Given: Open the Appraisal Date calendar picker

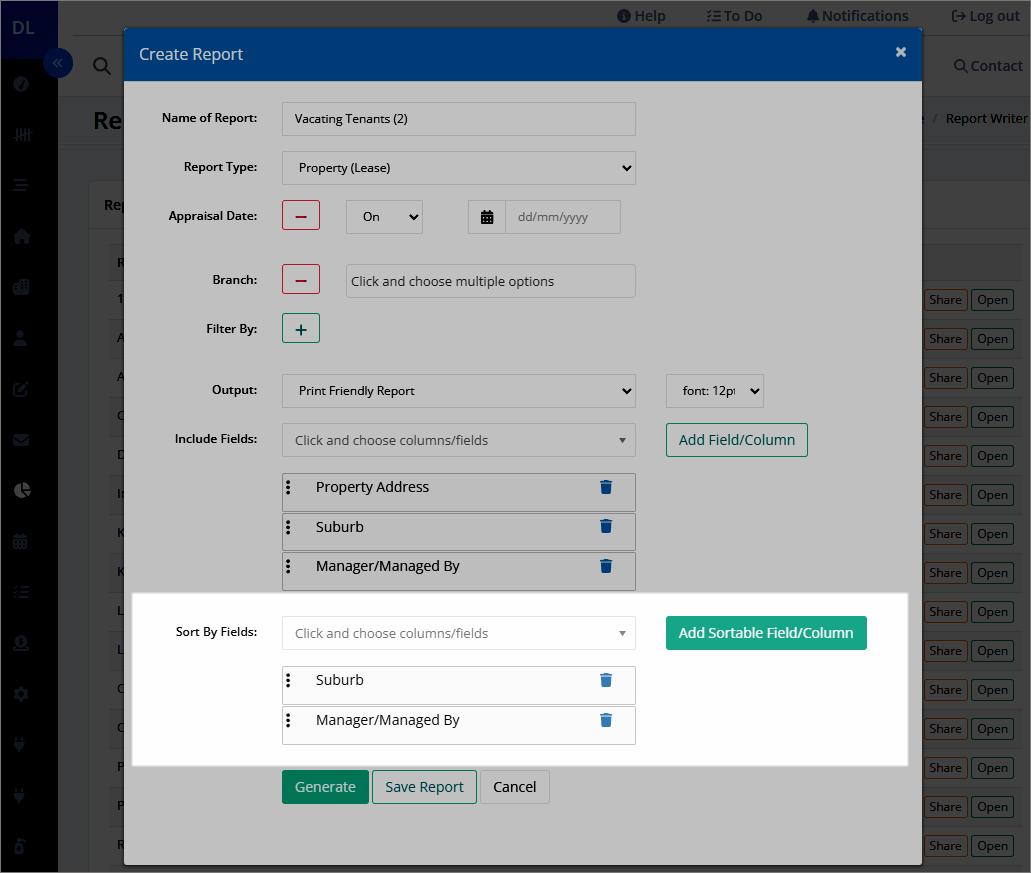Looking at the screenshot, I should coord(487,217).
